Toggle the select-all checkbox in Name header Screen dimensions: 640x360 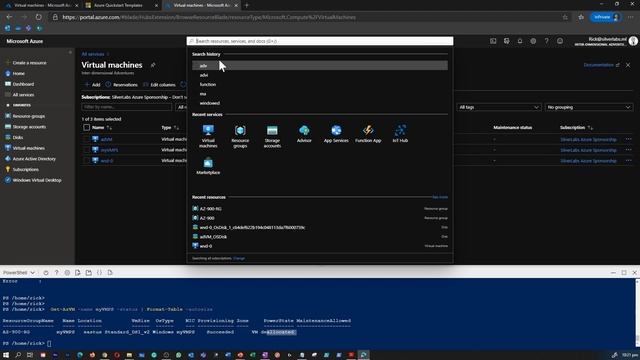pos(87,128)
